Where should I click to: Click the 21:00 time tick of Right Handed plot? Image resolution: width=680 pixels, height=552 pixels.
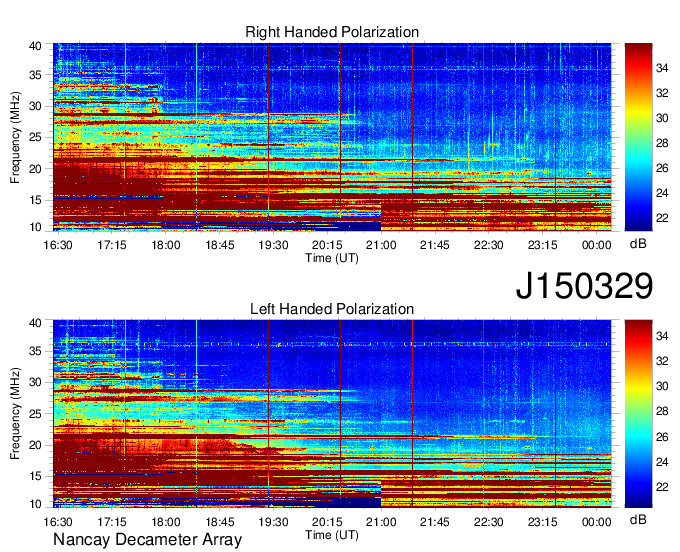tap(381, 245)
